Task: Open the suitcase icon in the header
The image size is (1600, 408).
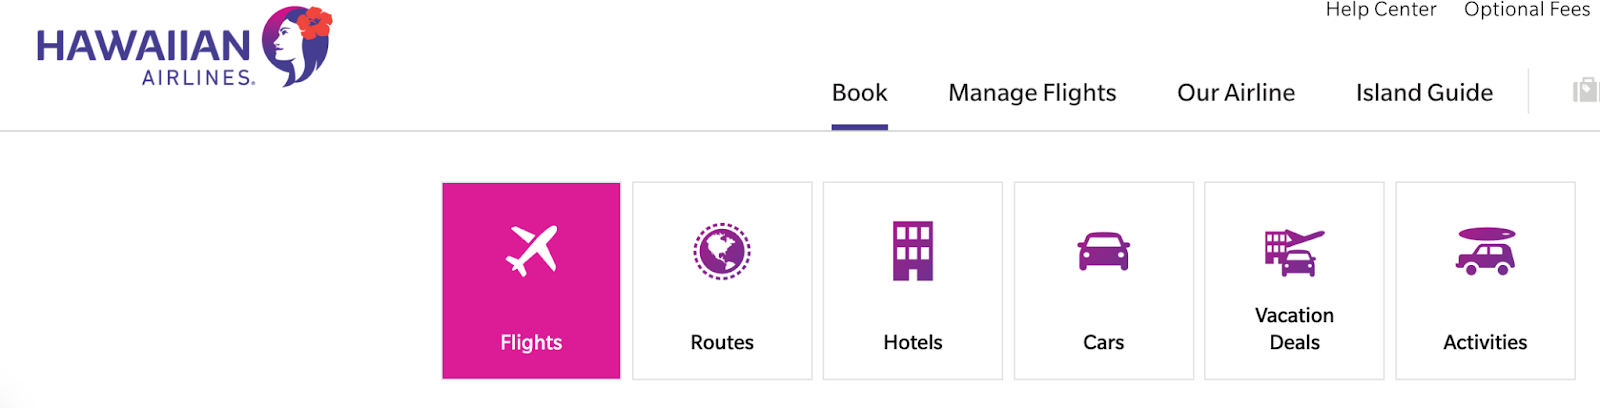Action: [1586, 91]
